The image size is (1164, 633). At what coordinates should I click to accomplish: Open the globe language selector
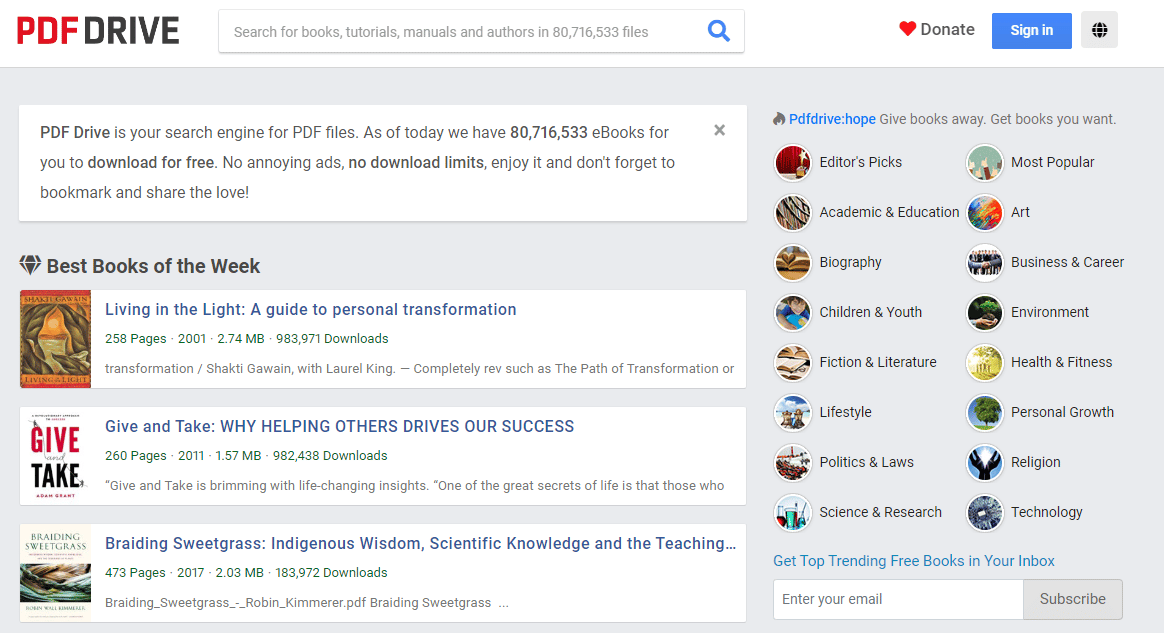tap(1099, 30)
